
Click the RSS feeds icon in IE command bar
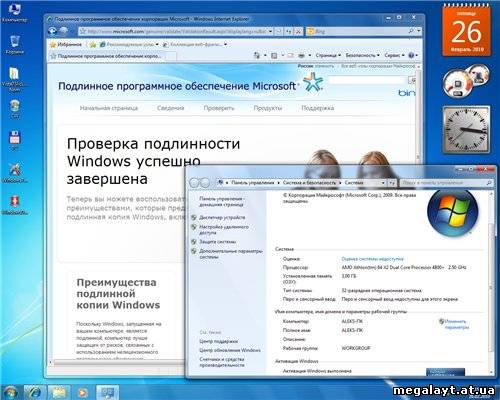[x=274, y=56]
